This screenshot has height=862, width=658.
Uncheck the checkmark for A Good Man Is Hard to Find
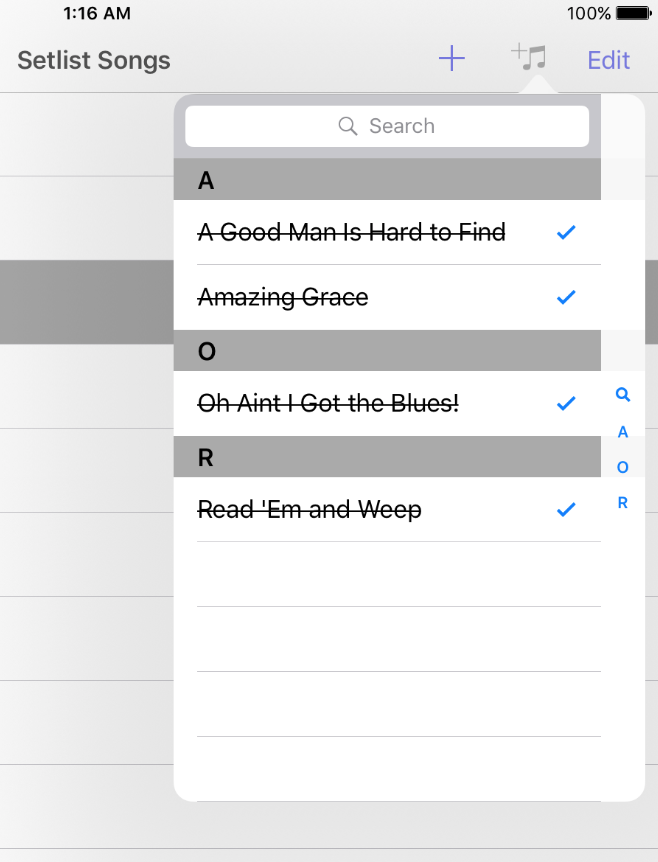coord(566,232)
